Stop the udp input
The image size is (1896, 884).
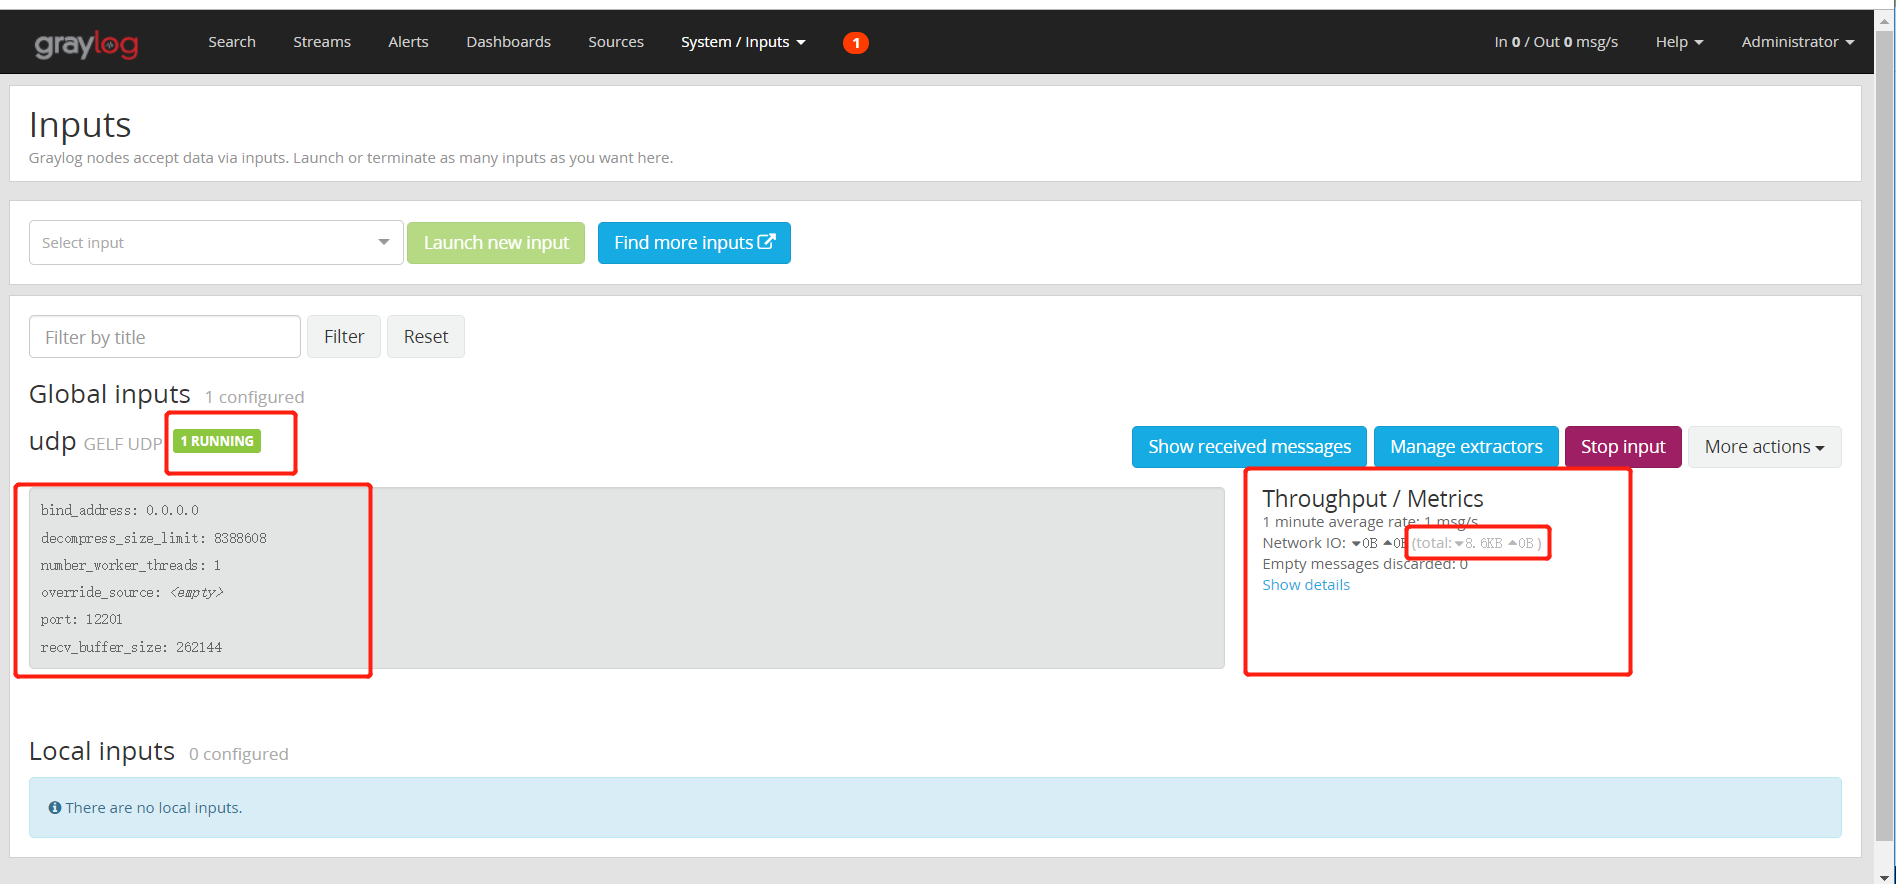[x=1623, y=447]
